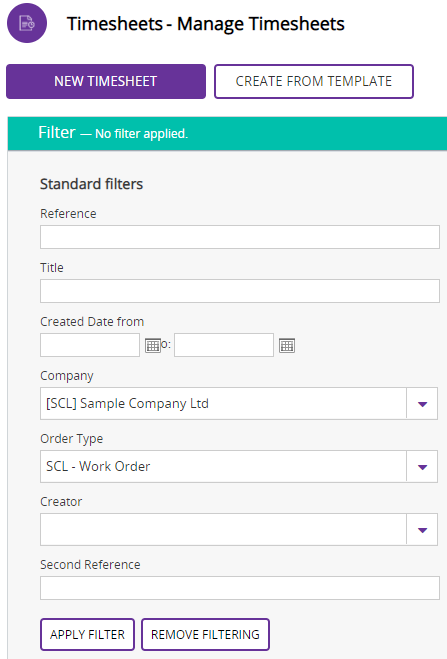Open calendar picker for Created Date from
This screenshot has height=659, width=447.
click(153, 345)
